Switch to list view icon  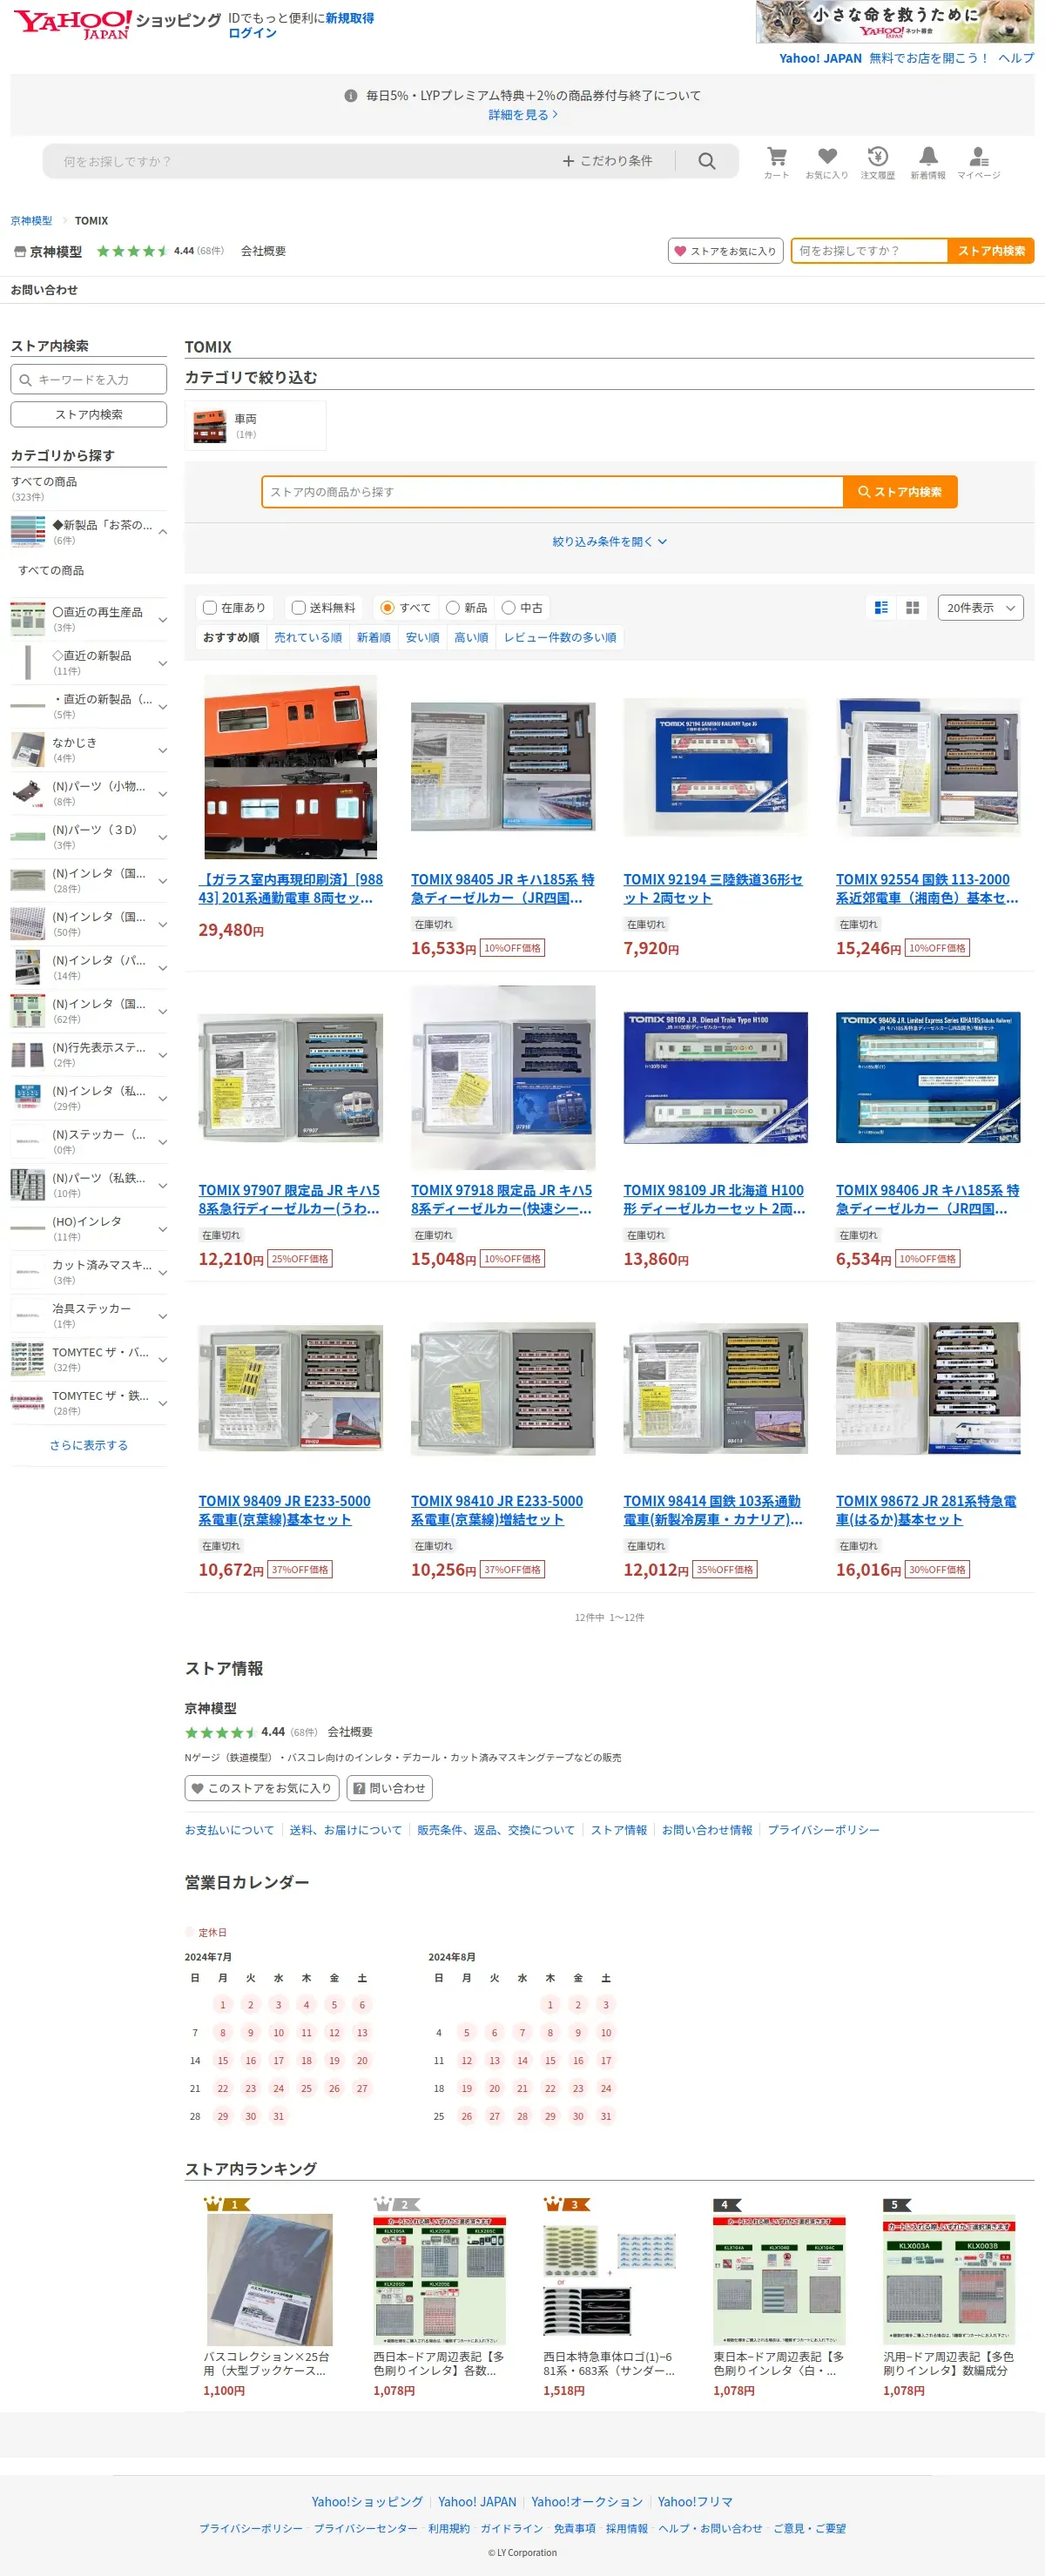pyautogui.click(x=881, y=608)
